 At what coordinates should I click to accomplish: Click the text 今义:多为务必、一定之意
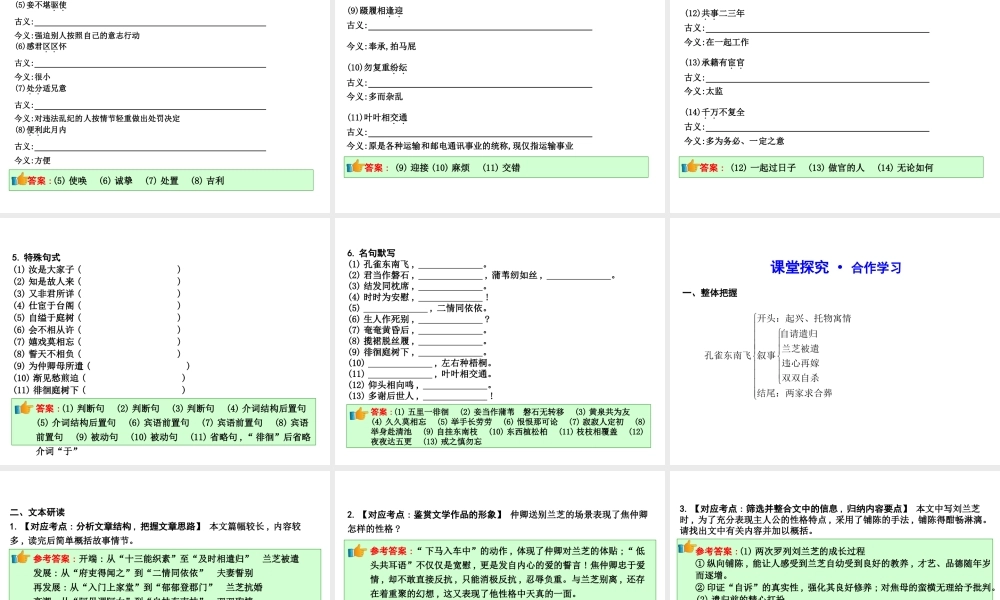735,141
